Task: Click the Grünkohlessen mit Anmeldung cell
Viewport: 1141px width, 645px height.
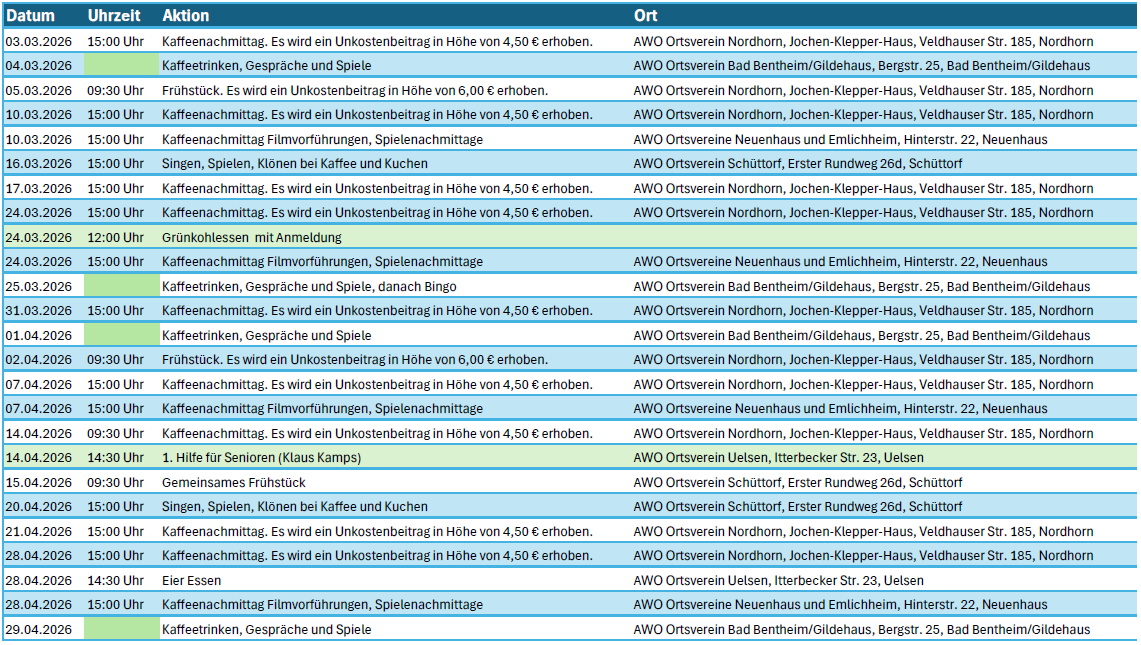Action: 252,237
